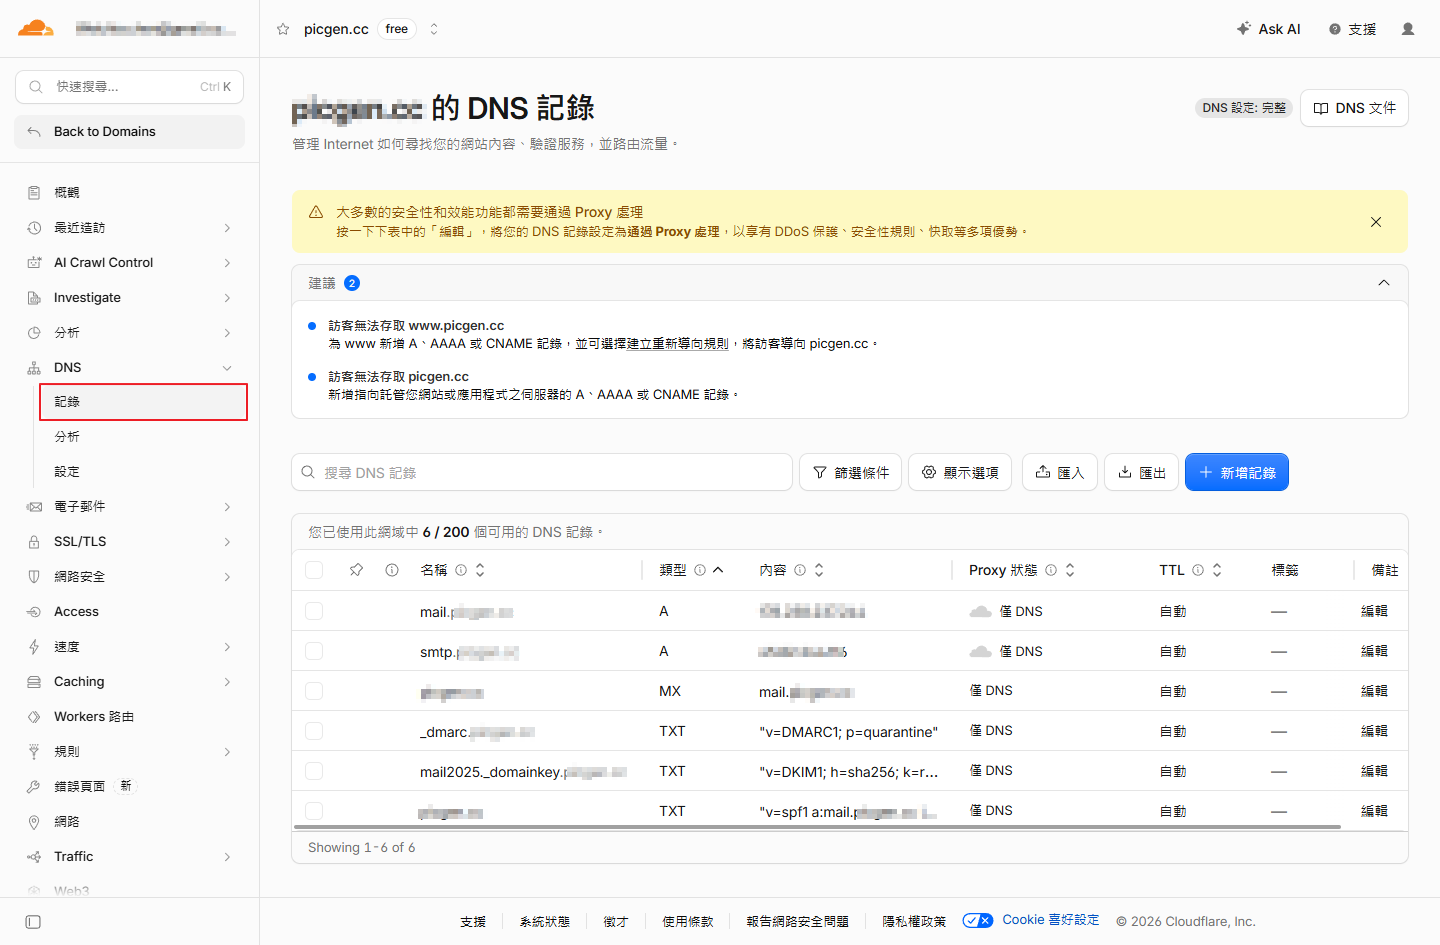Image resolution: width=1440 pixels, height=945 pixels.
Task: Select the 記錄 DNS records item
Action: tap(143, 402)
